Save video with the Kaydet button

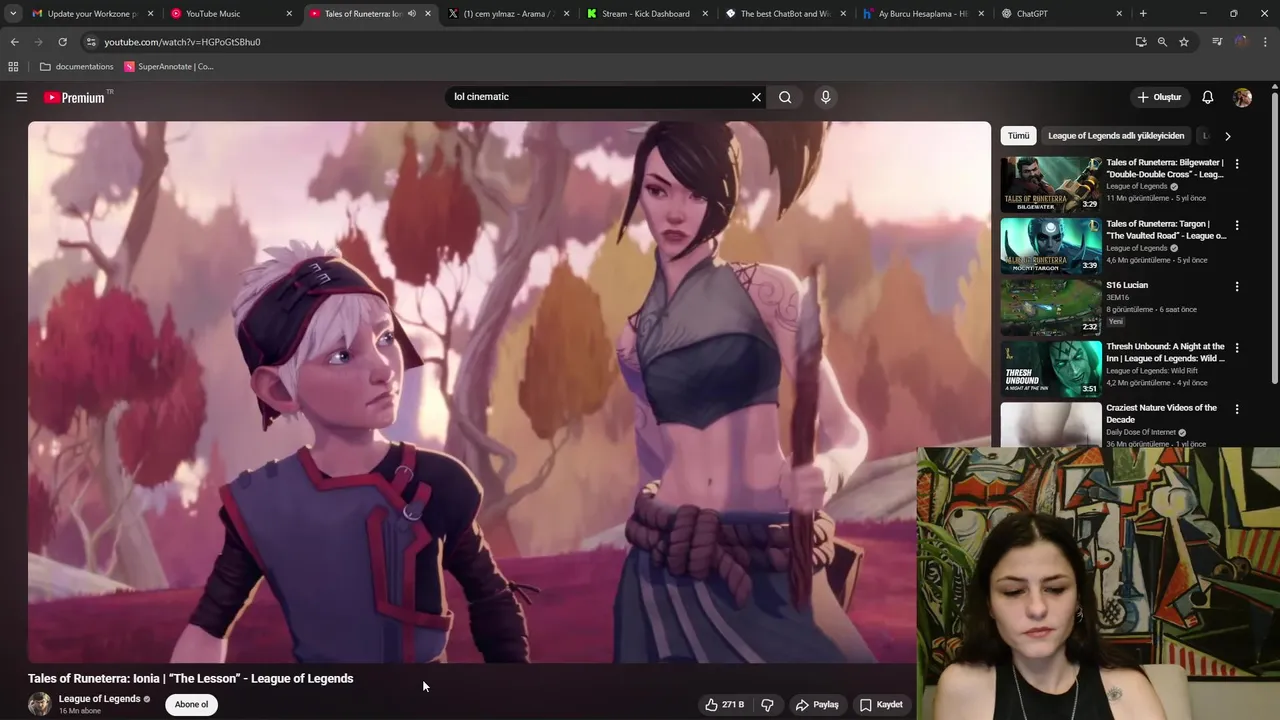pos(881,704)
